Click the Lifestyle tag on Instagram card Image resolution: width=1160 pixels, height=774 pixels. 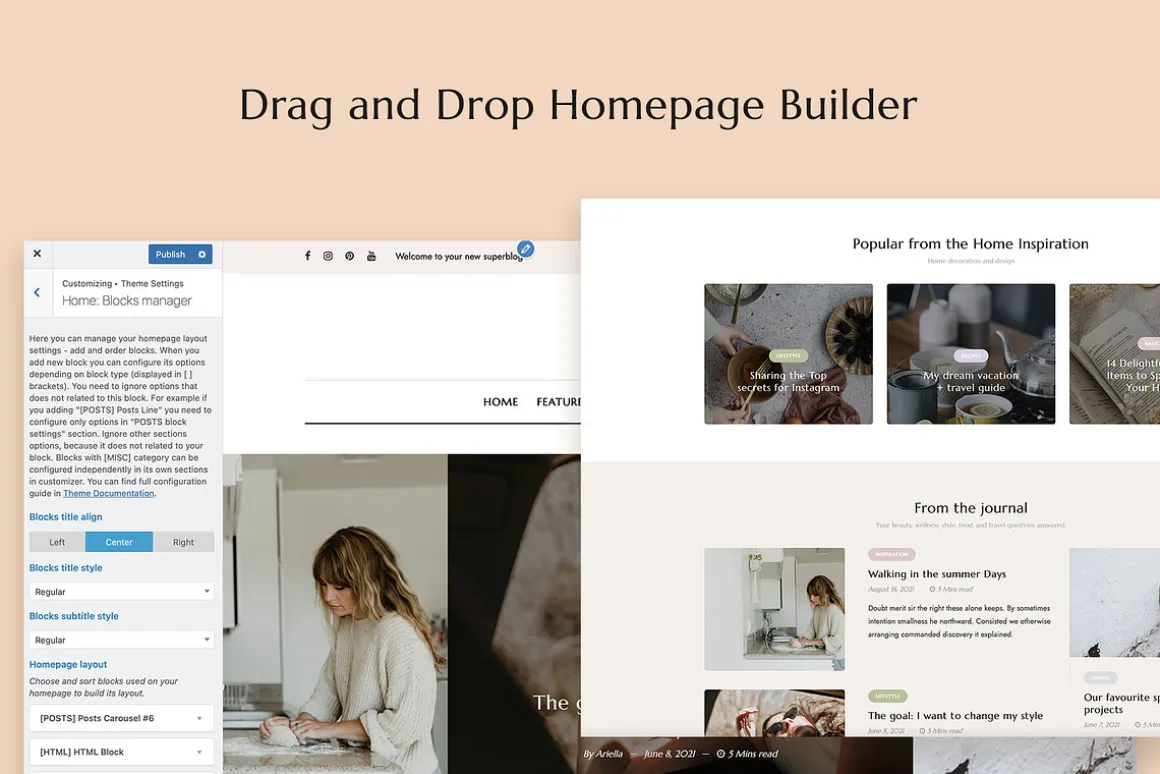[x=788, y=356]
